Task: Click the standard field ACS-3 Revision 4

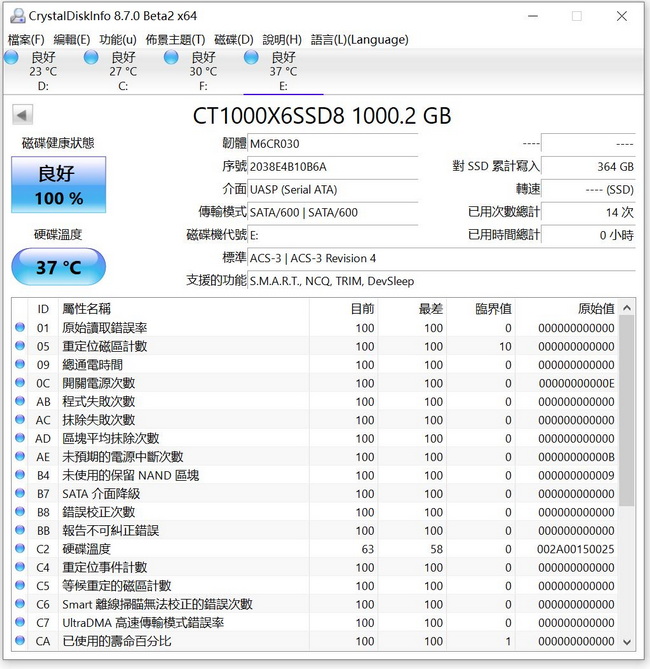Action: click(x=441, y=258)
